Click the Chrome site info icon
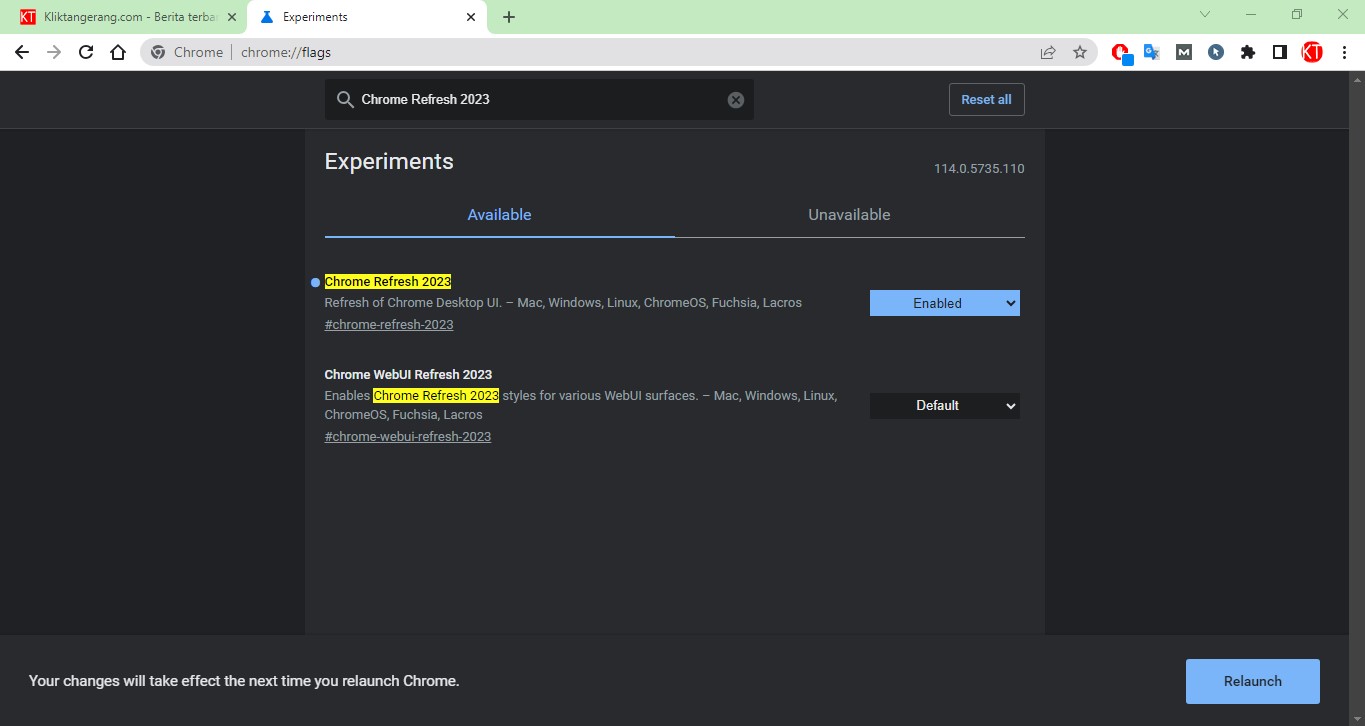The width and height of the screenshot is (1365, 726). click(158, 53)
